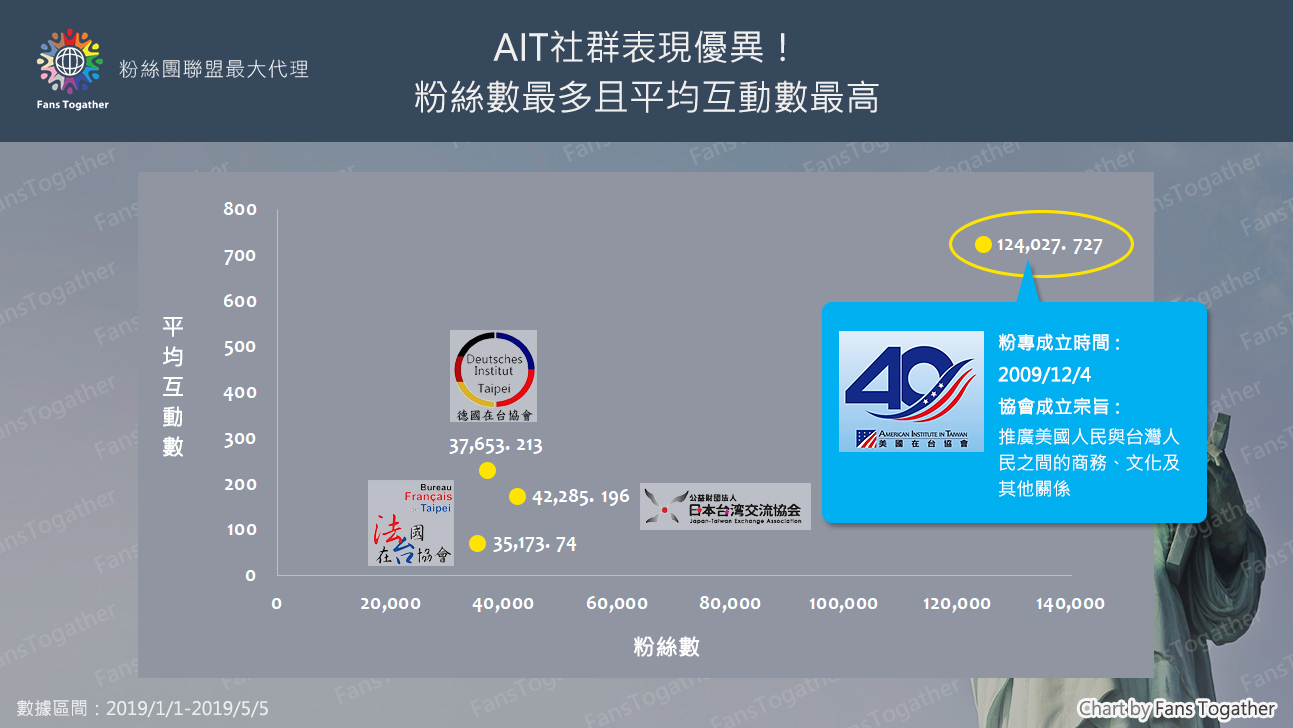Click the Fans Togather globe logo
This screenshot has height=728, width=1293.
point(69,60)
